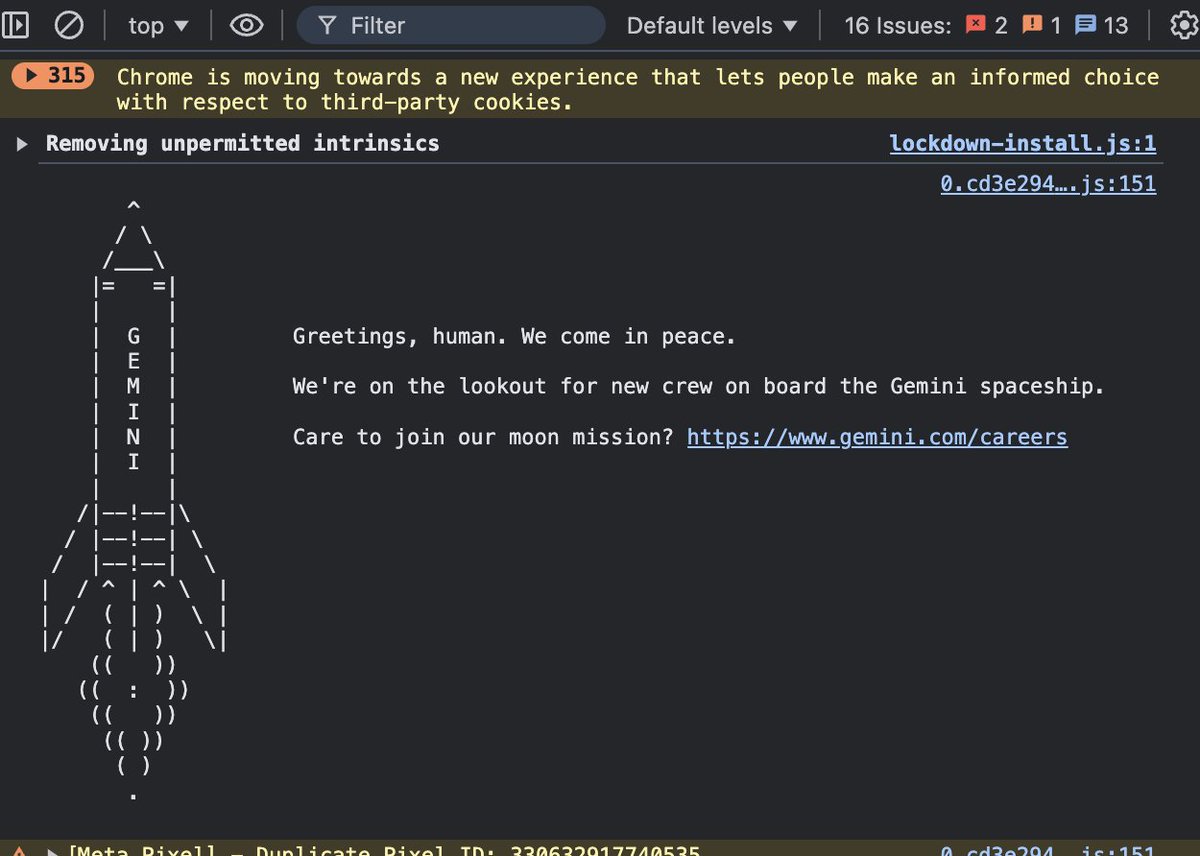Viewport: 1200px width, 856px height.
Task: Open the 13 improvements issues badge
Action: point(1101,25)
